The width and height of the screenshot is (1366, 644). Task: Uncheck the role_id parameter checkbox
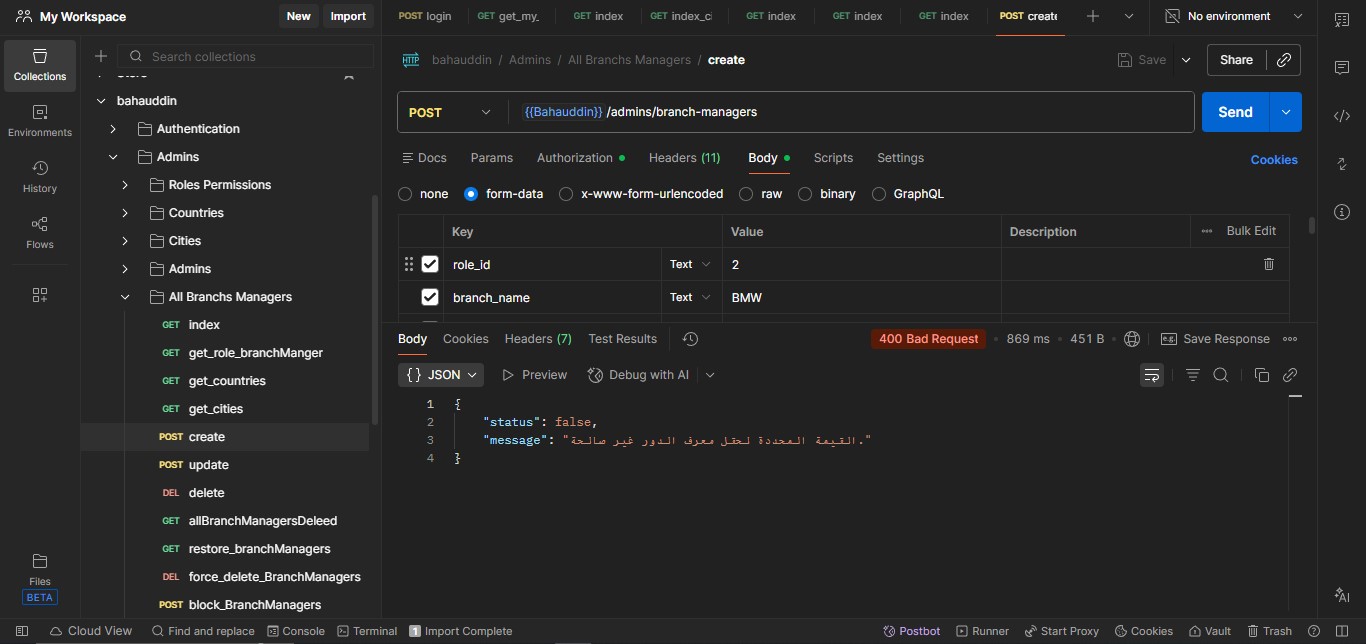[430, 264]
